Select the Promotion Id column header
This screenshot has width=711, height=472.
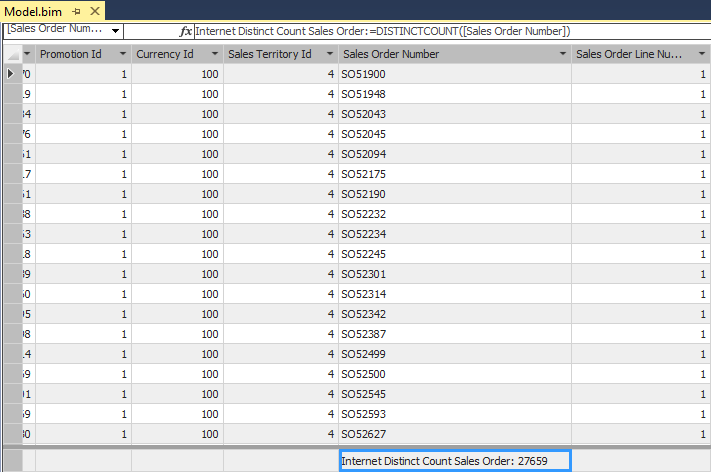[83, 54]
